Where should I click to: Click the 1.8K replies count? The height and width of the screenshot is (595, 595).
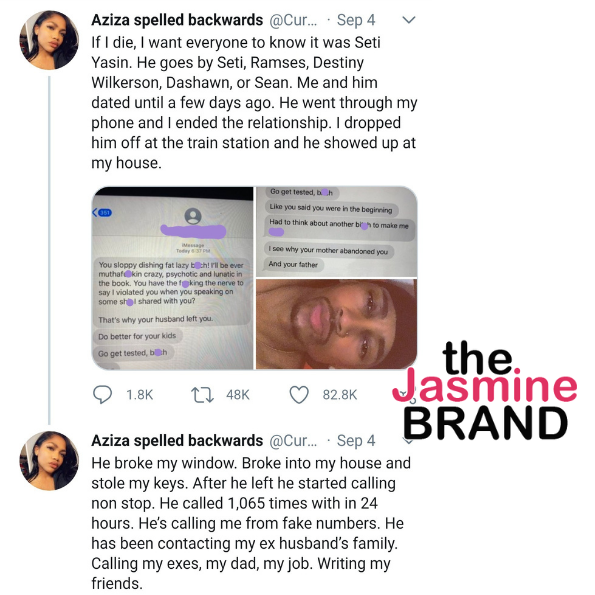(x=140, y=395)
